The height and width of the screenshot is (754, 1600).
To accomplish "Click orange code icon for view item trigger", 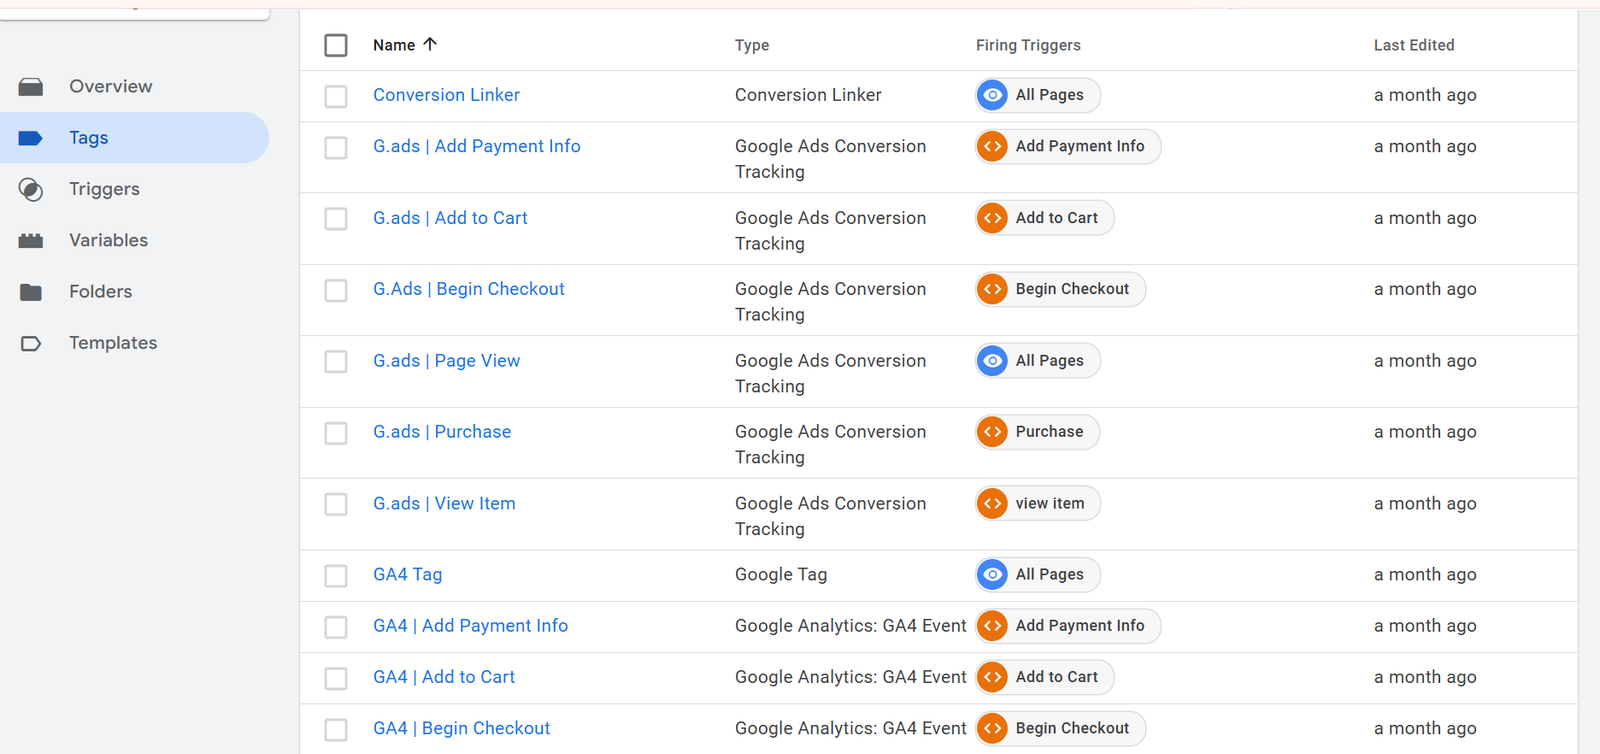I will coord(992,504).
